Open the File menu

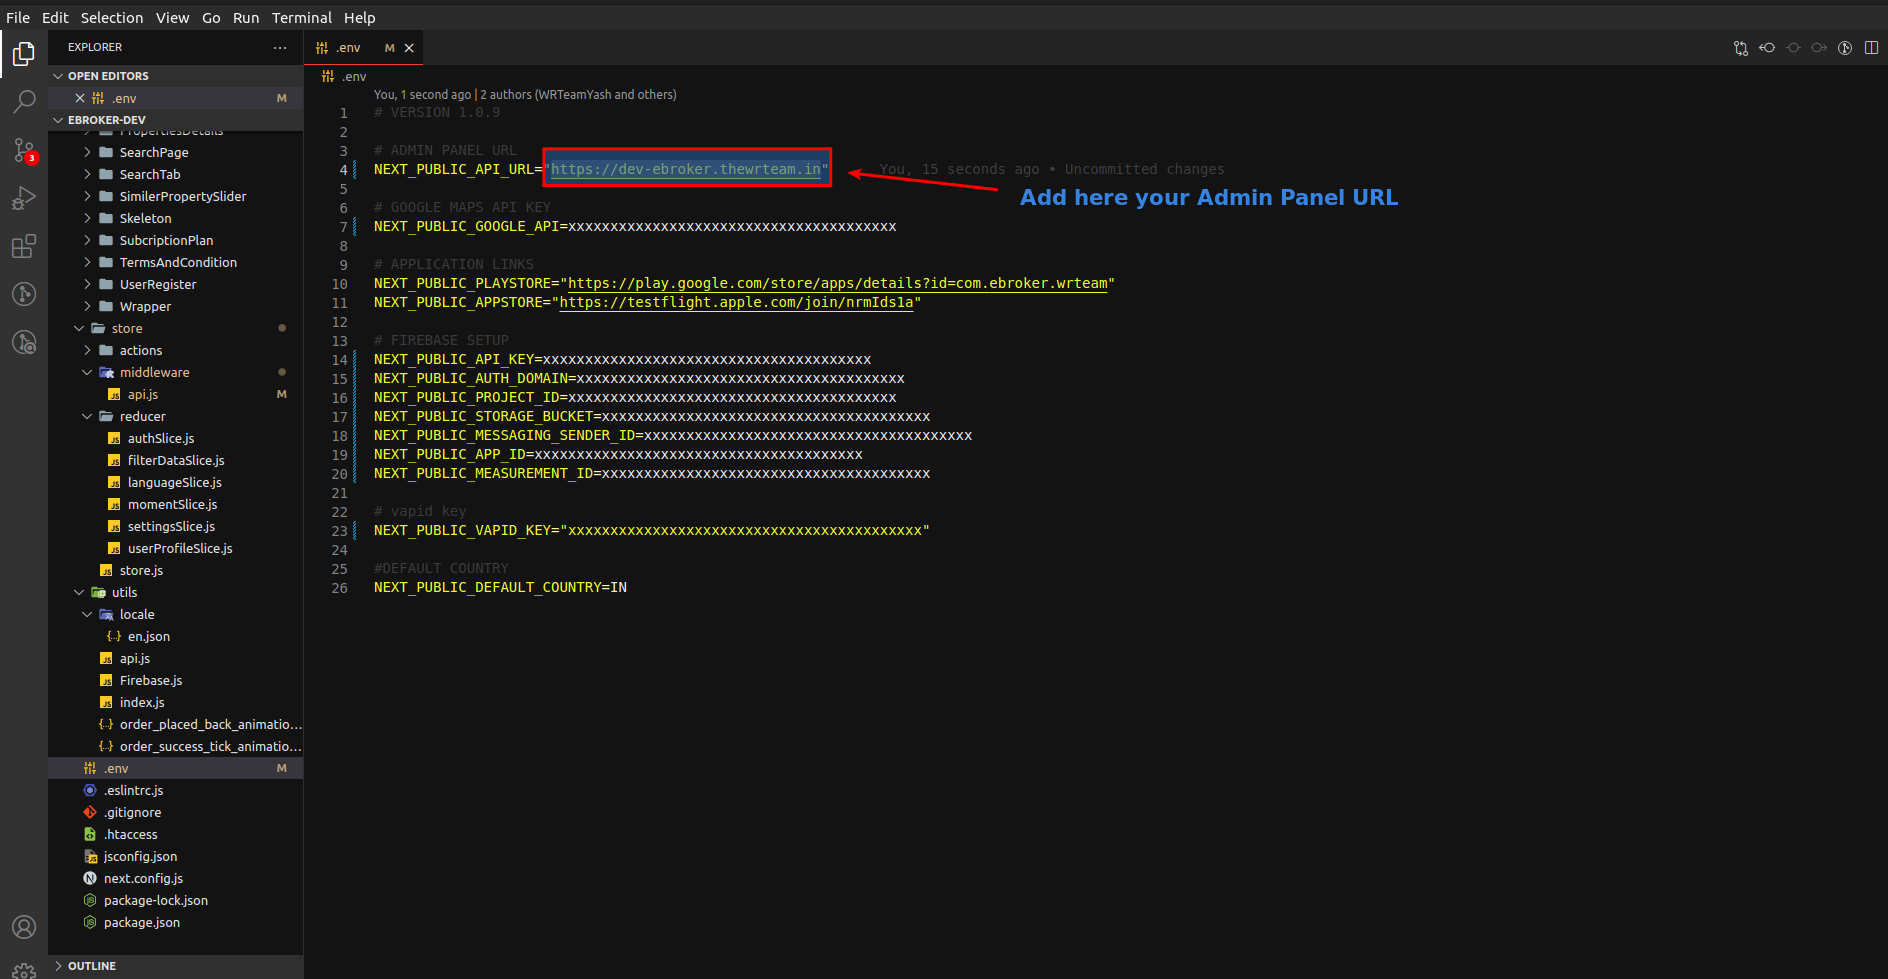(18, 18)
